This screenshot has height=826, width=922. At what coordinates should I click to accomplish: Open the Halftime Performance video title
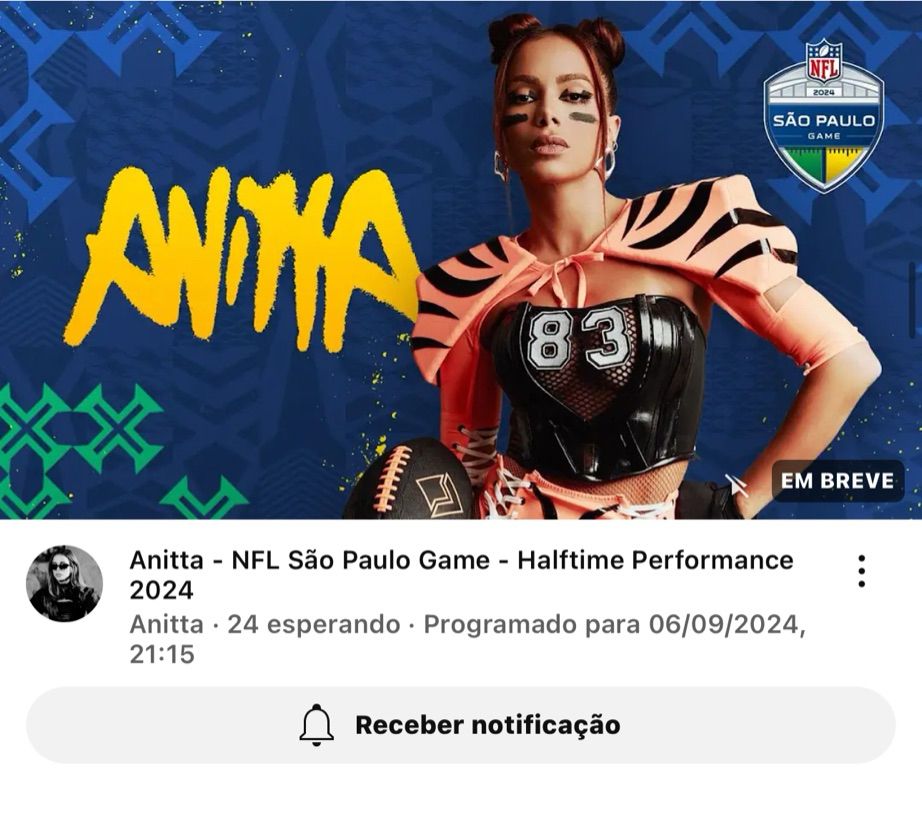461,575
